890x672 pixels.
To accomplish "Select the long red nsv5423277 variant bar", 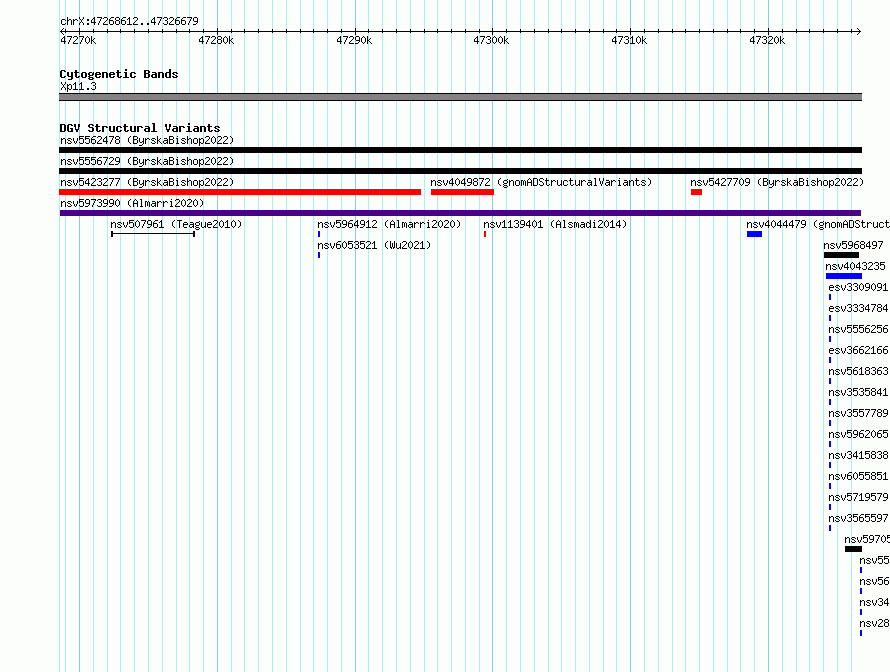I will 240,192.
